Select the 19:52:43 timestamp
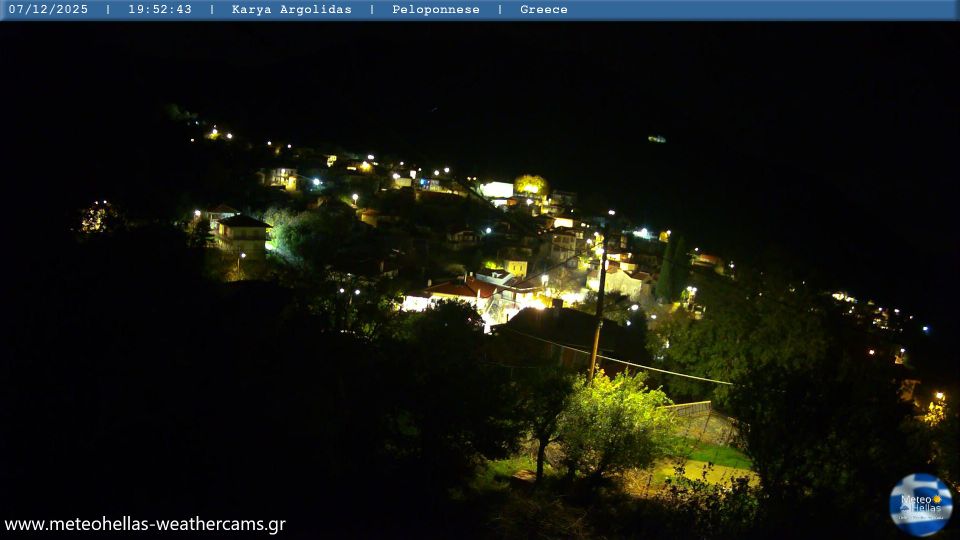 (160, 10)
